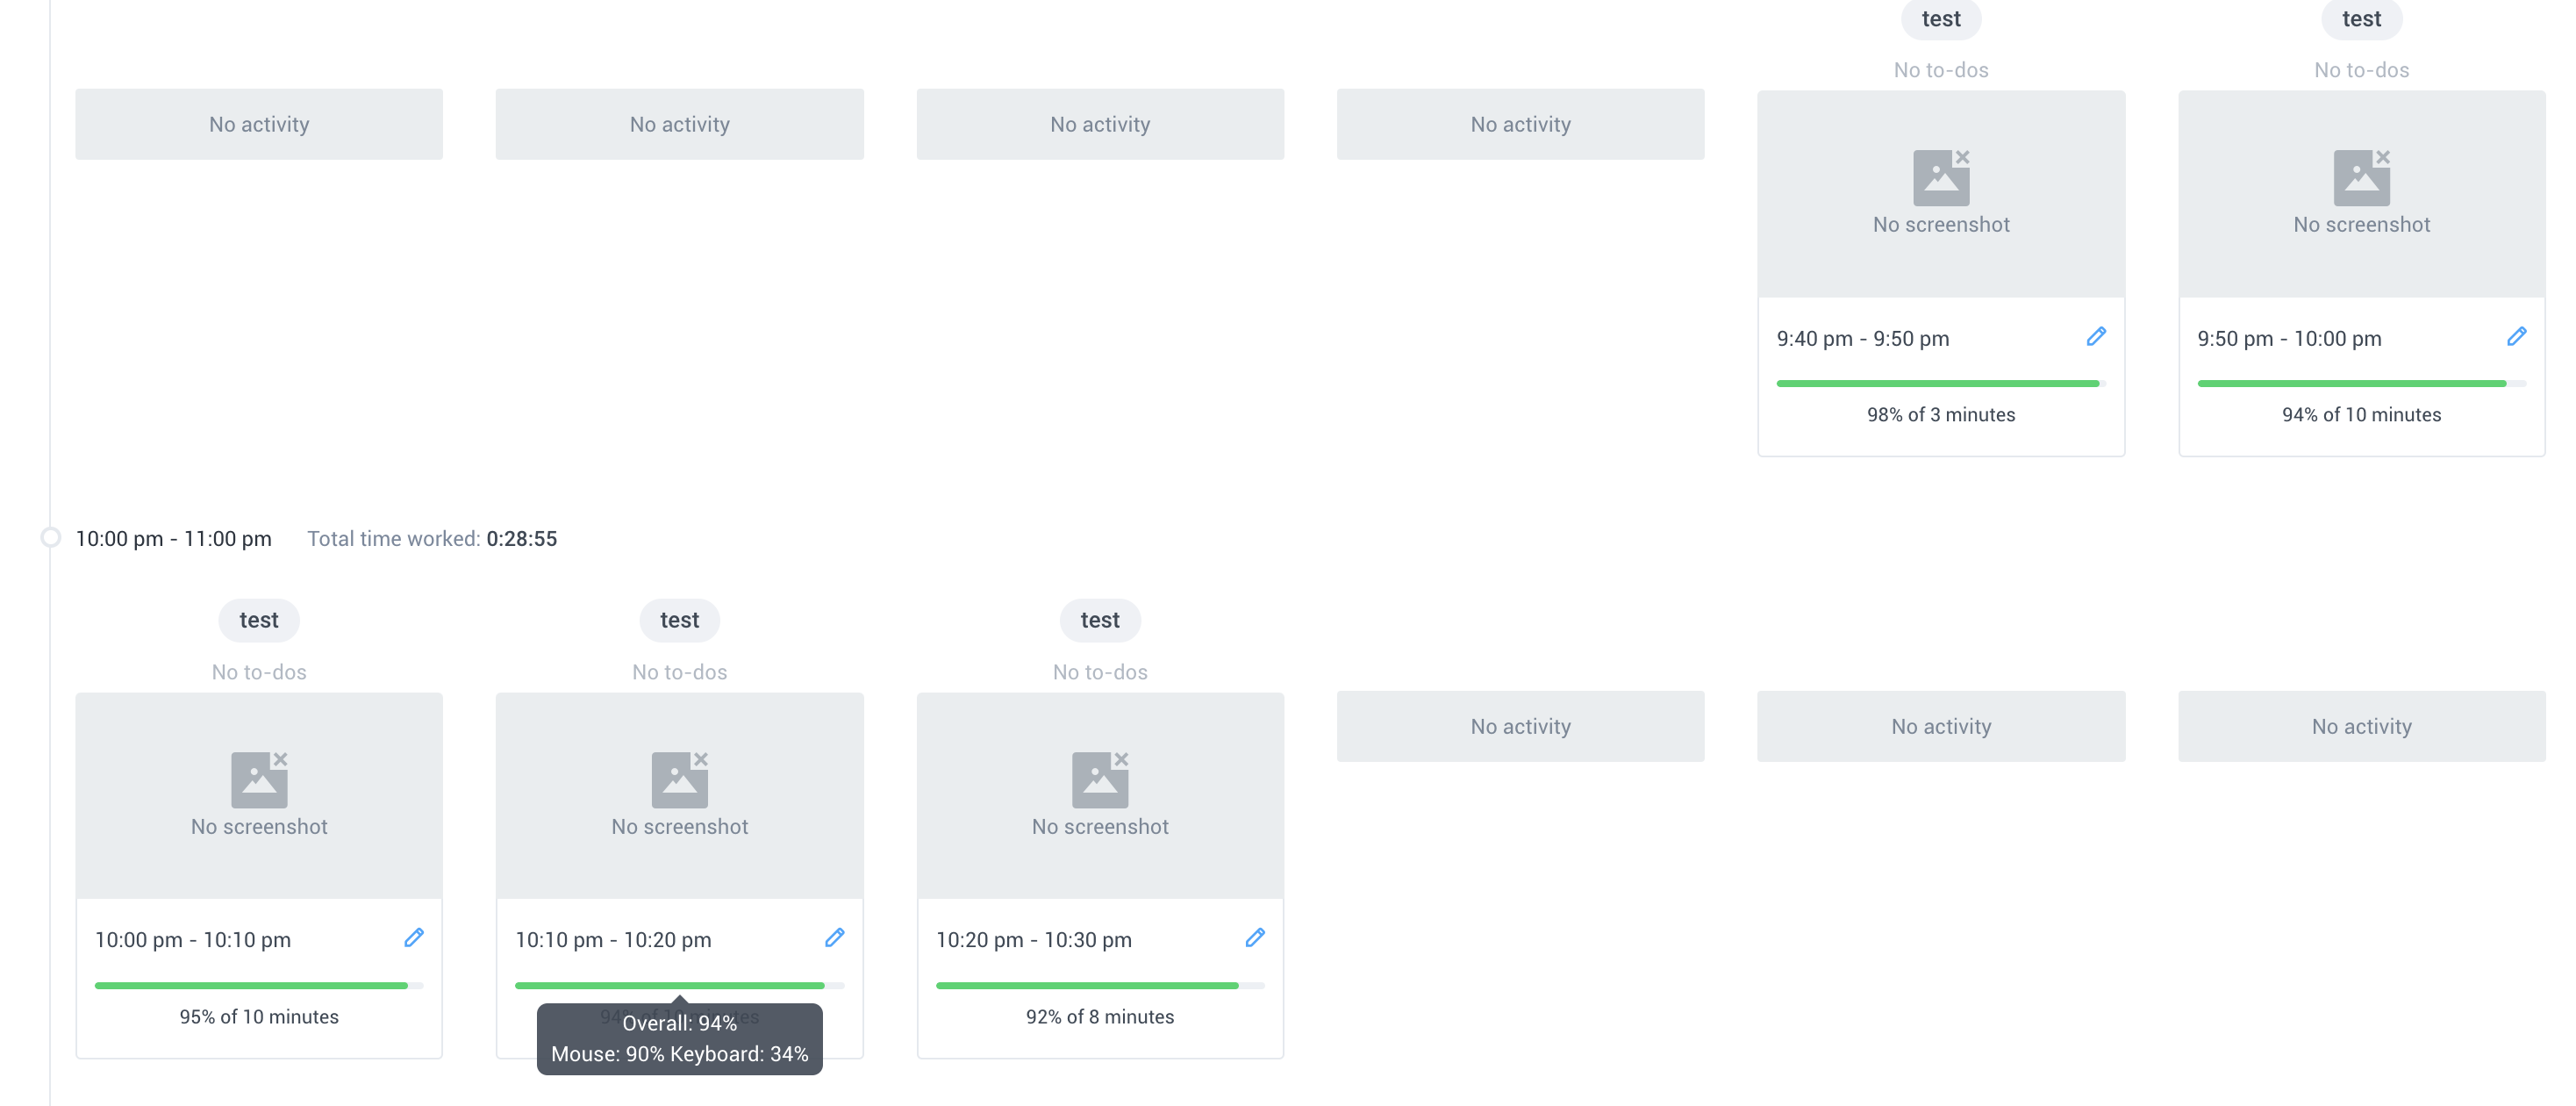Click the green activity bar showing 95% of 10 minutes

tap(250, 985)
